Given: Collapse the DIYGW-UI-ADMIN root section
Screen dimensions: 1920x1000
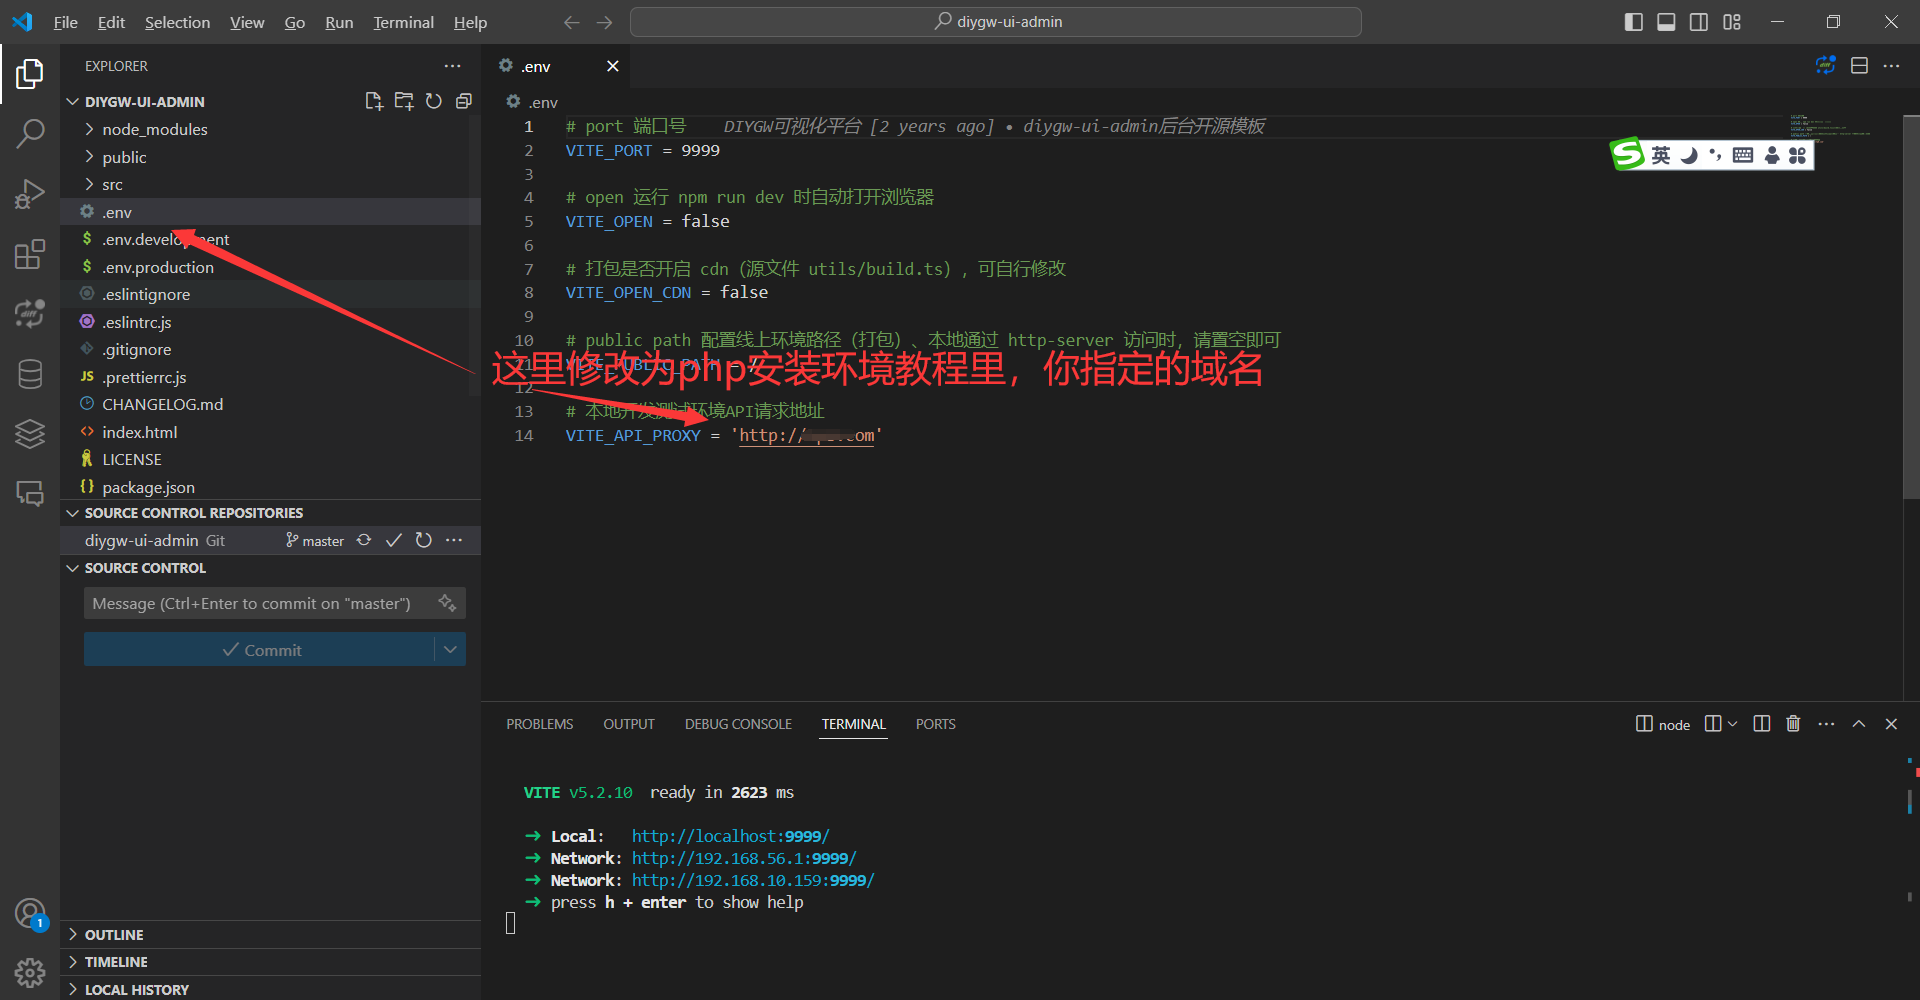Looking at the screenshot, I should coord(144,101).
